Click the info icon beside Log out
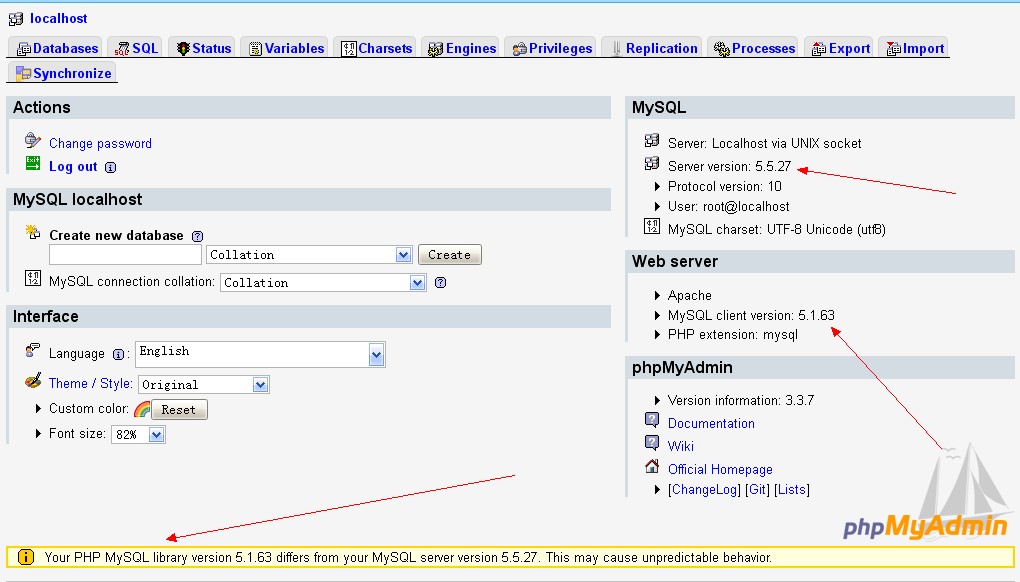The width and height of the screenshot is (1020, 582). click(x=111, y=167)
